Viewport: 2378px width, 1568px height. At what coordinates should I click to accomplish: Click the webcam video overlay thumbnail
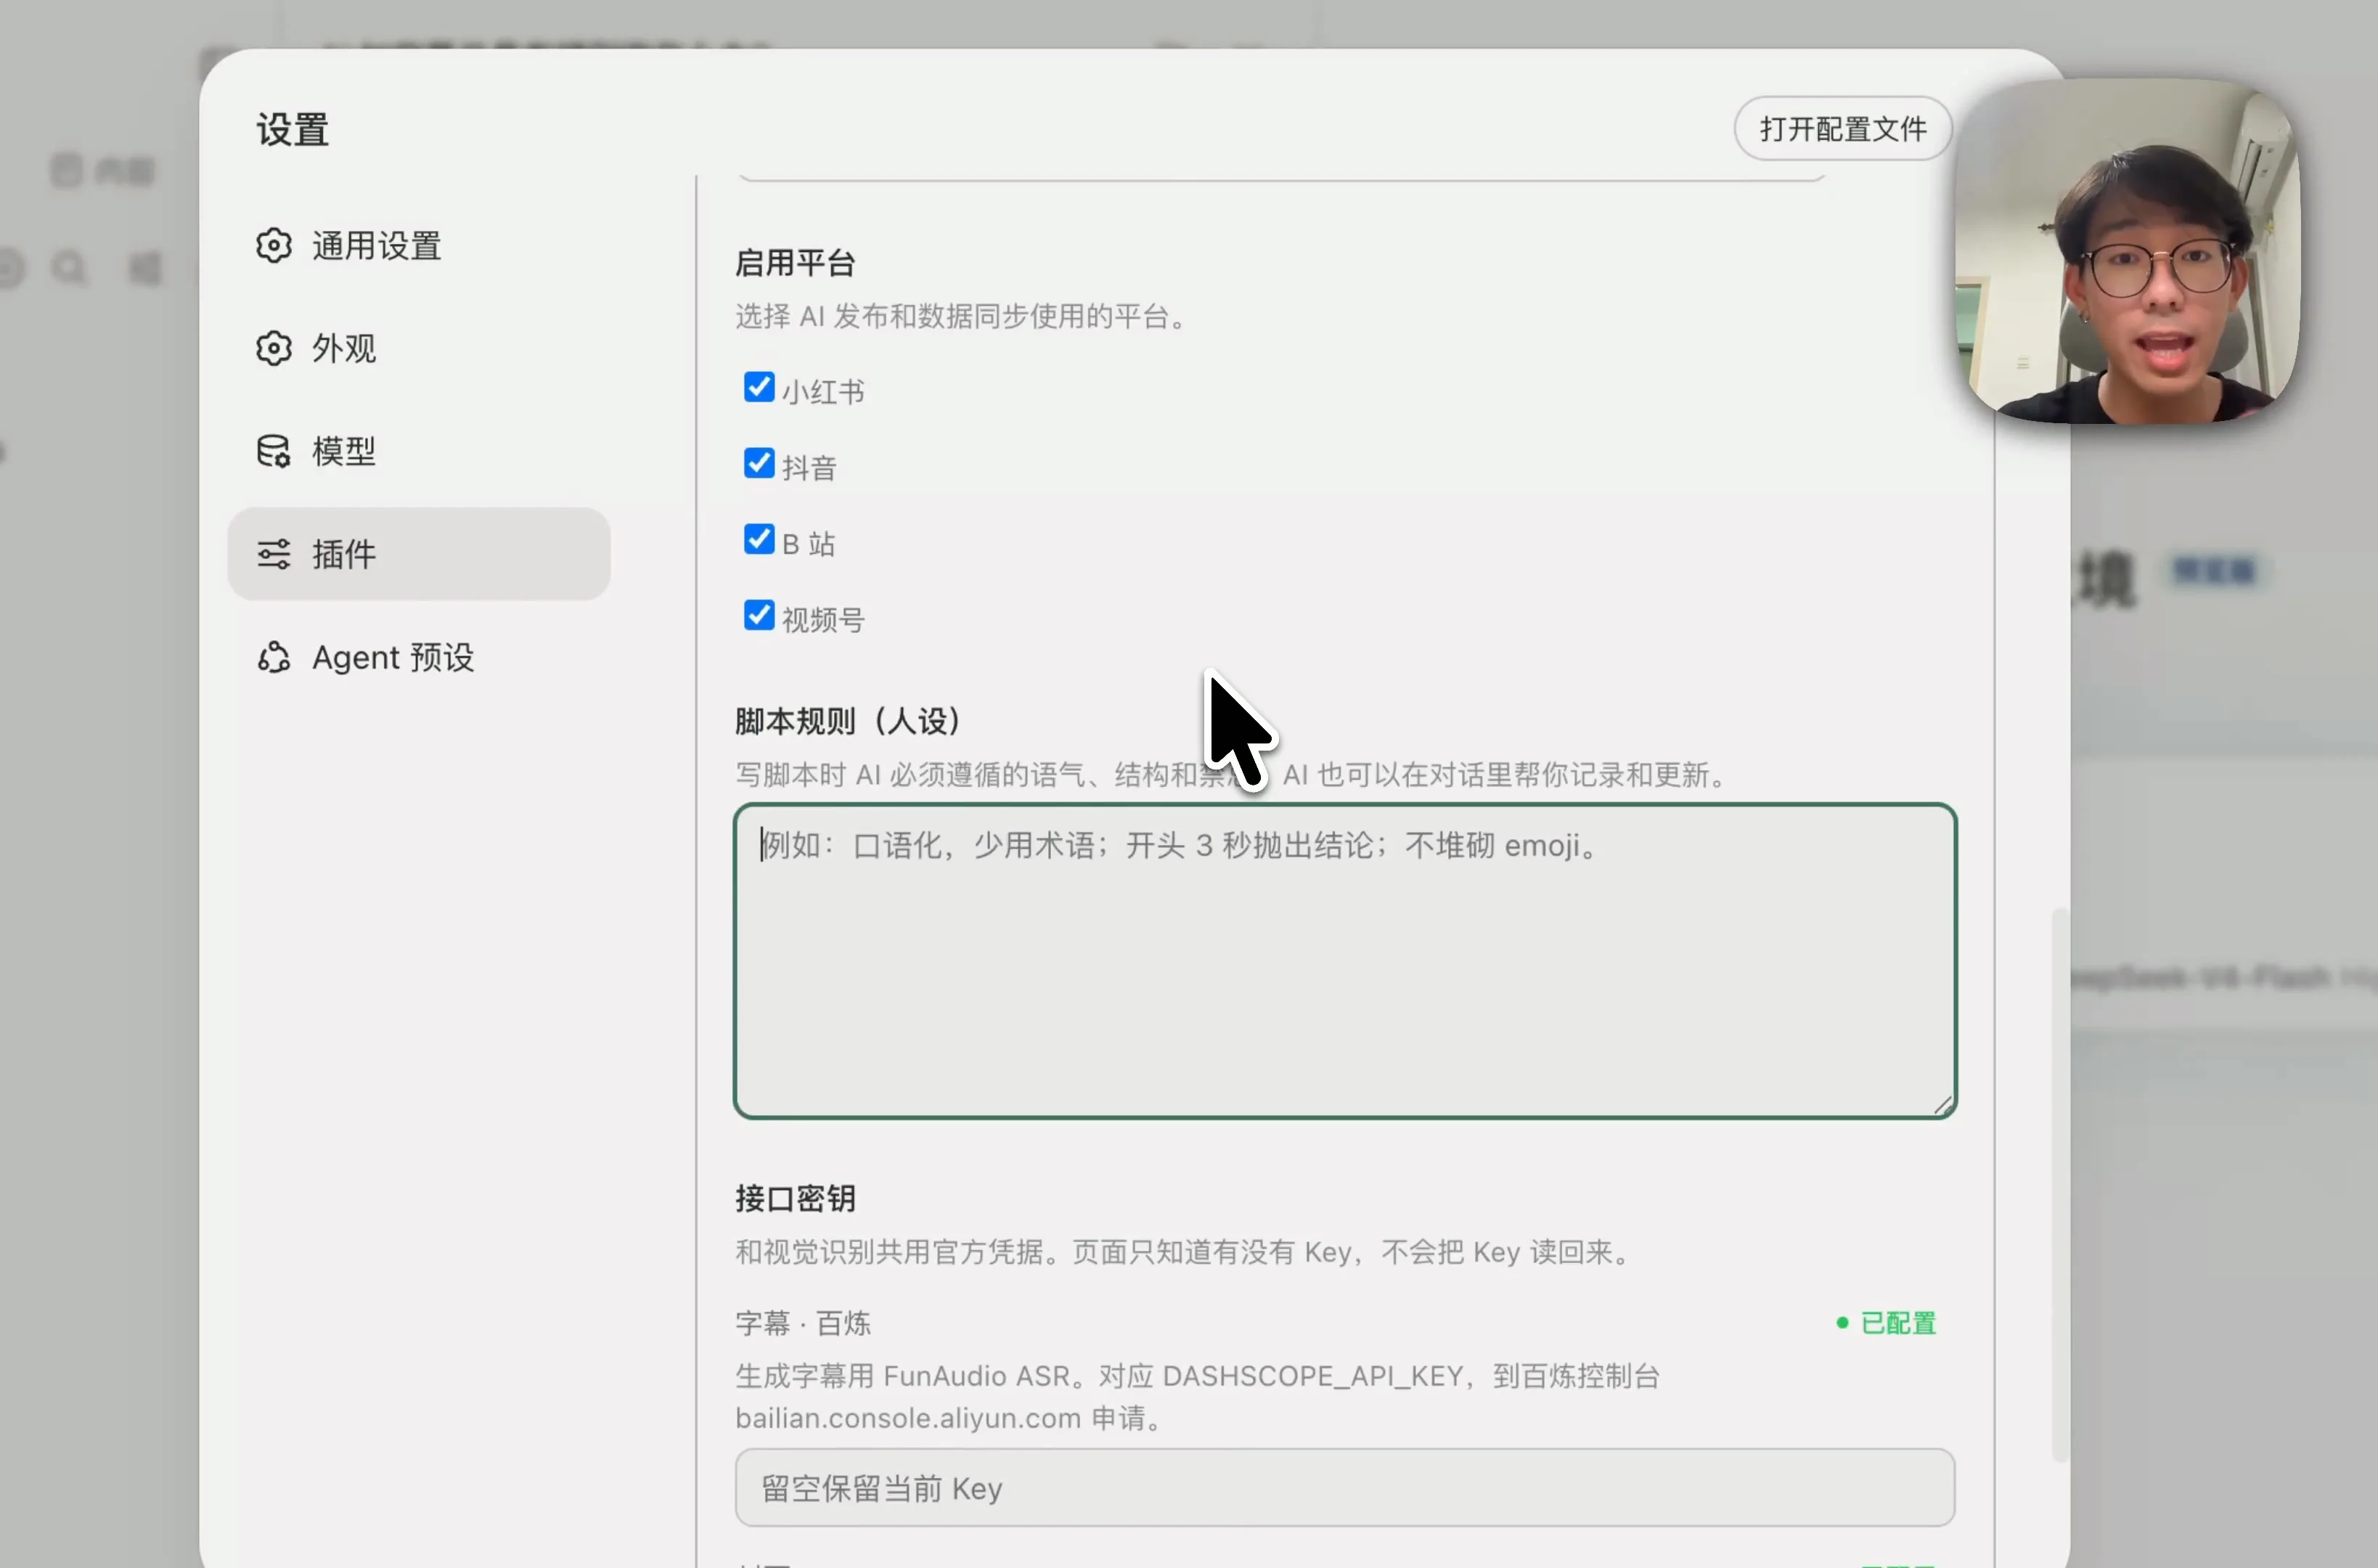[2127, 251]
